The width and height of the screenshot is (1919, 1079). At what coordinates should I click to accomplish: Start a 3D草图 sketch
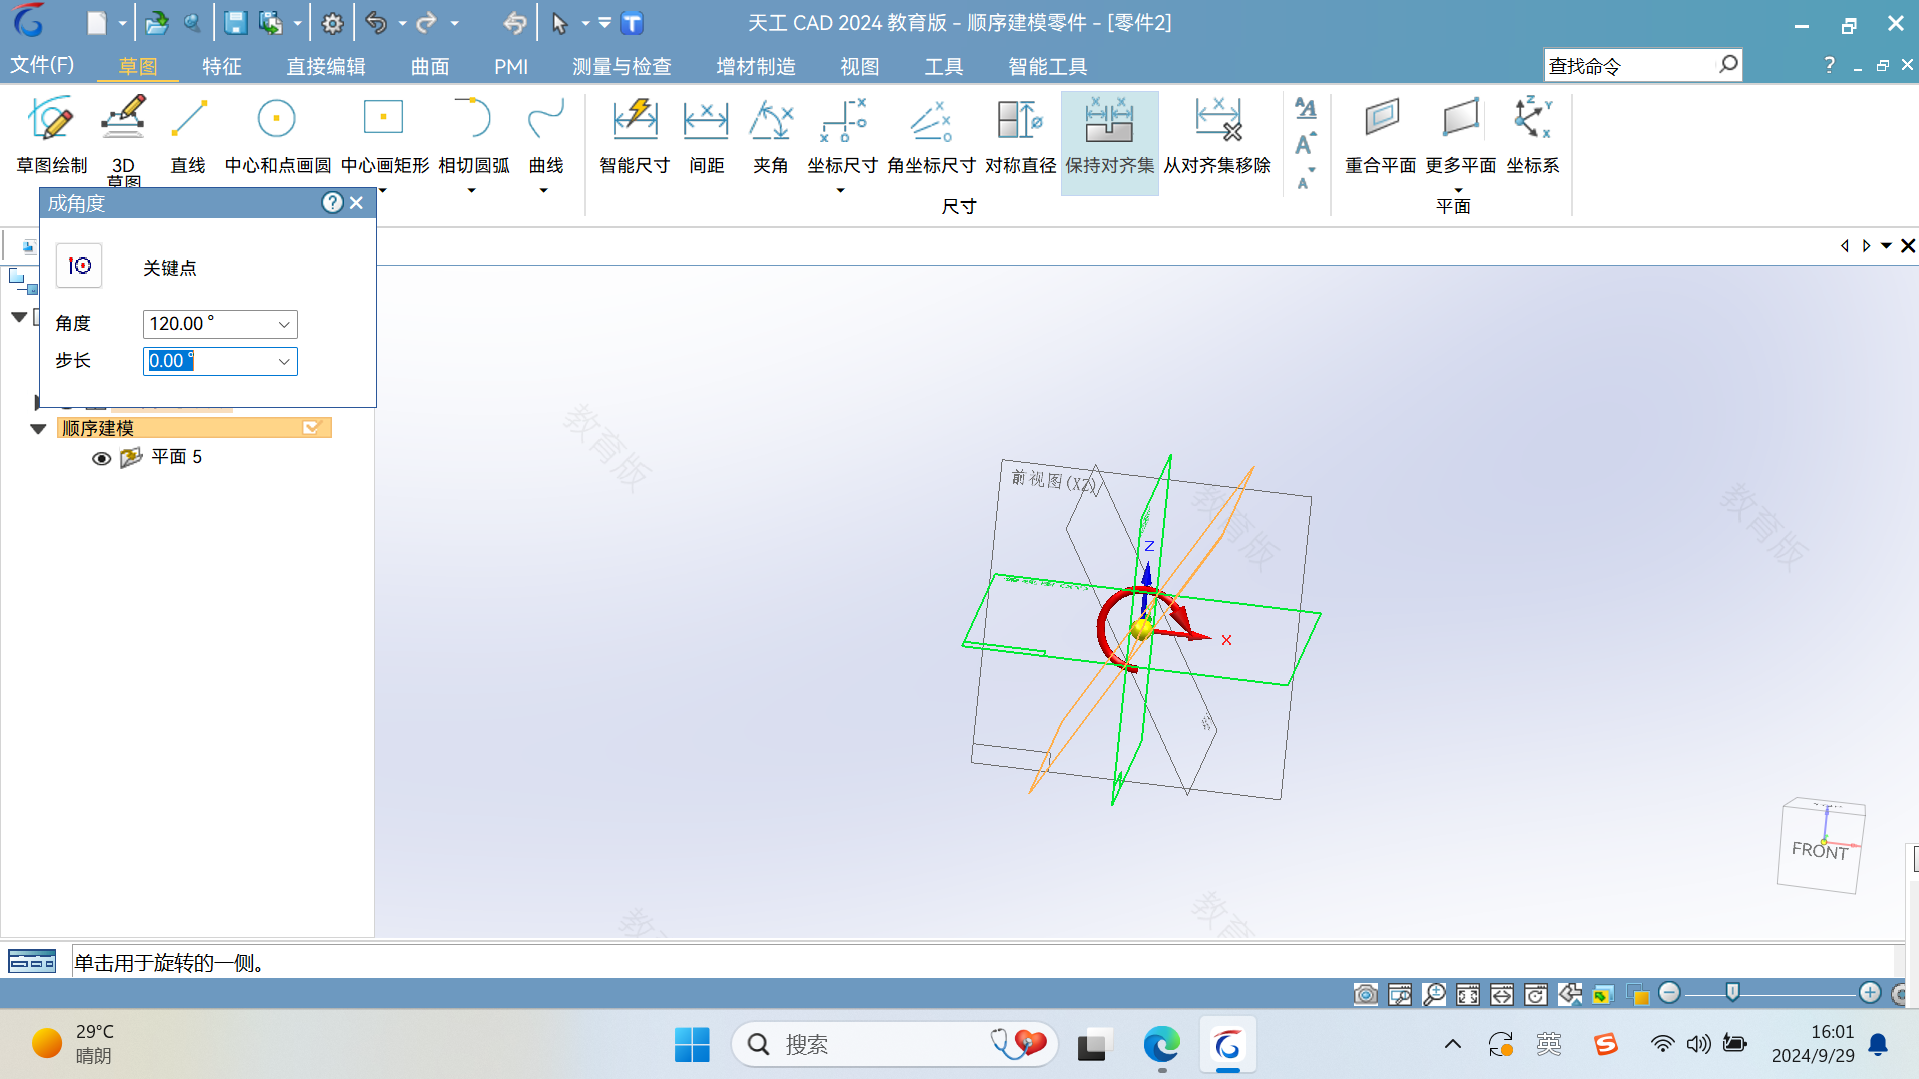(x=123, y=140)
